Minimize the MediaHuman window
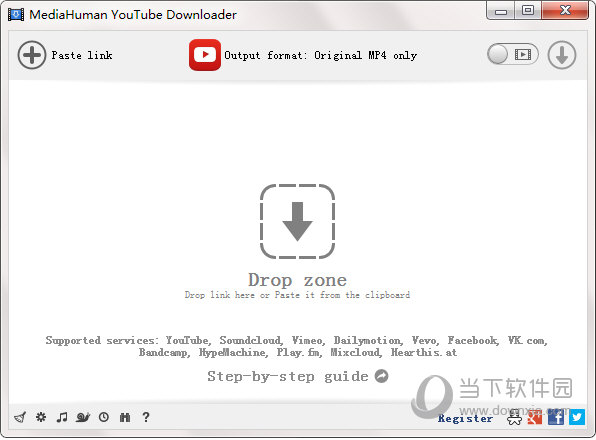The width and height of the screenshot is (596, 440). [x=501, y=11]
